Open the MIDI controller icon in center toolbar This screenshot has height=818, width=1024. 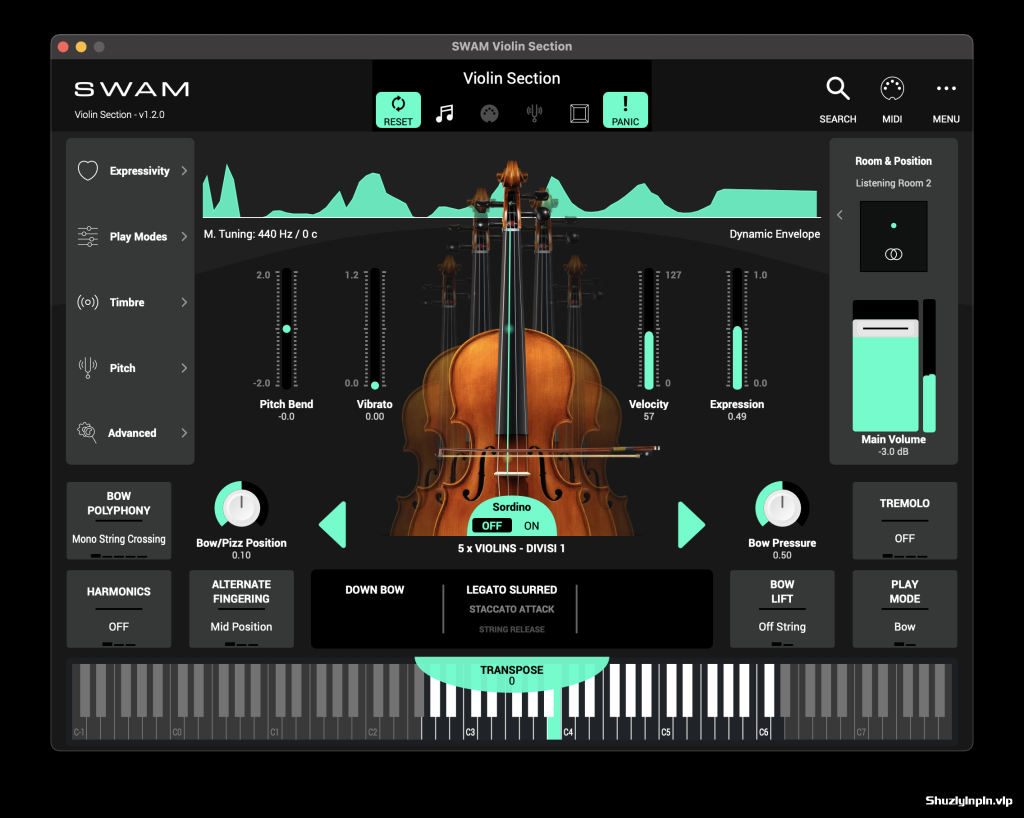(489, 114)
